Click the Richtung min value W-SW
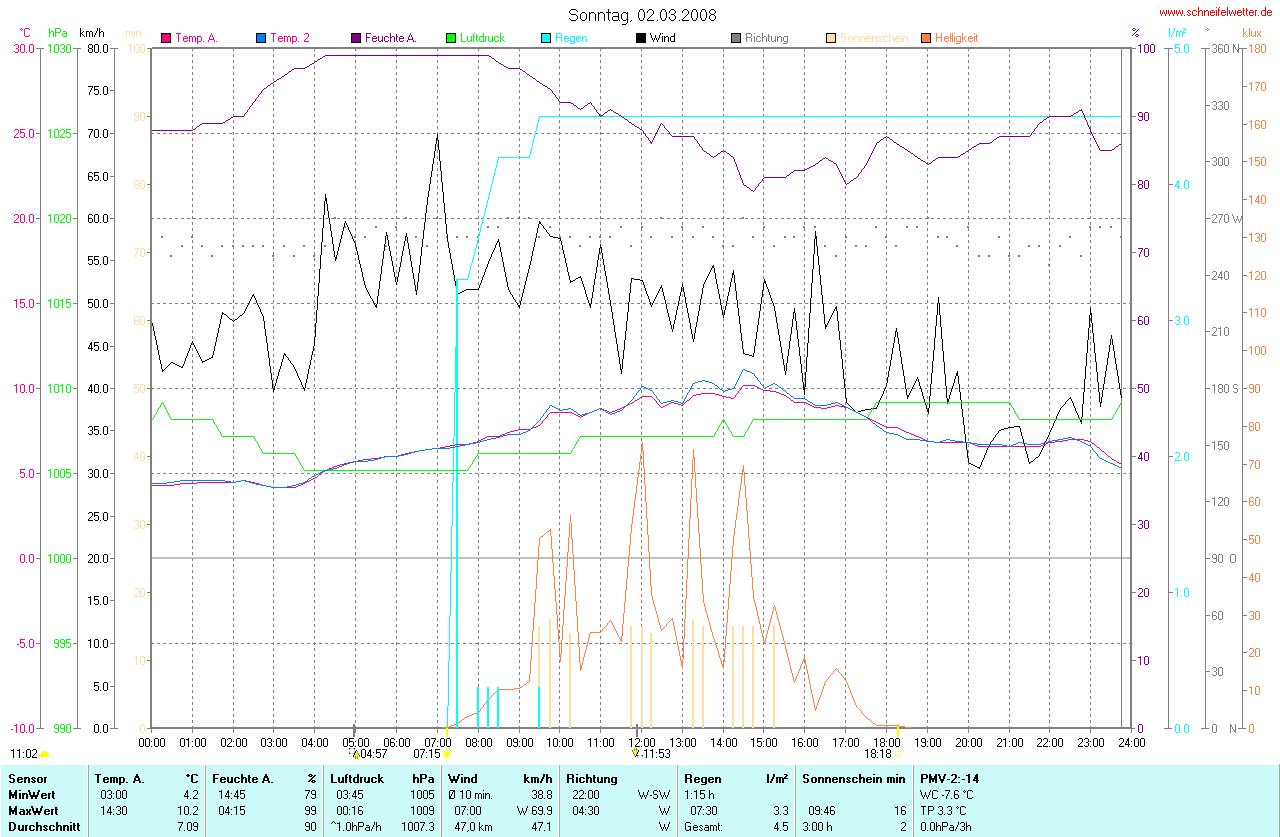1280x837 pixels. (653, 795)
